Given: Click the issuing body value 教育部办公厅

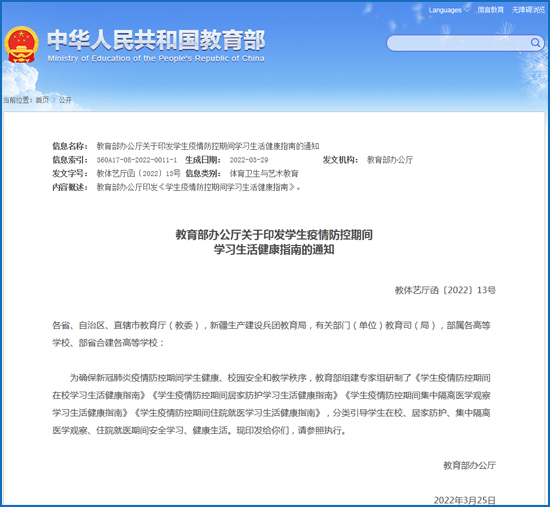Looking at the screenshot, I should (390, 160).
